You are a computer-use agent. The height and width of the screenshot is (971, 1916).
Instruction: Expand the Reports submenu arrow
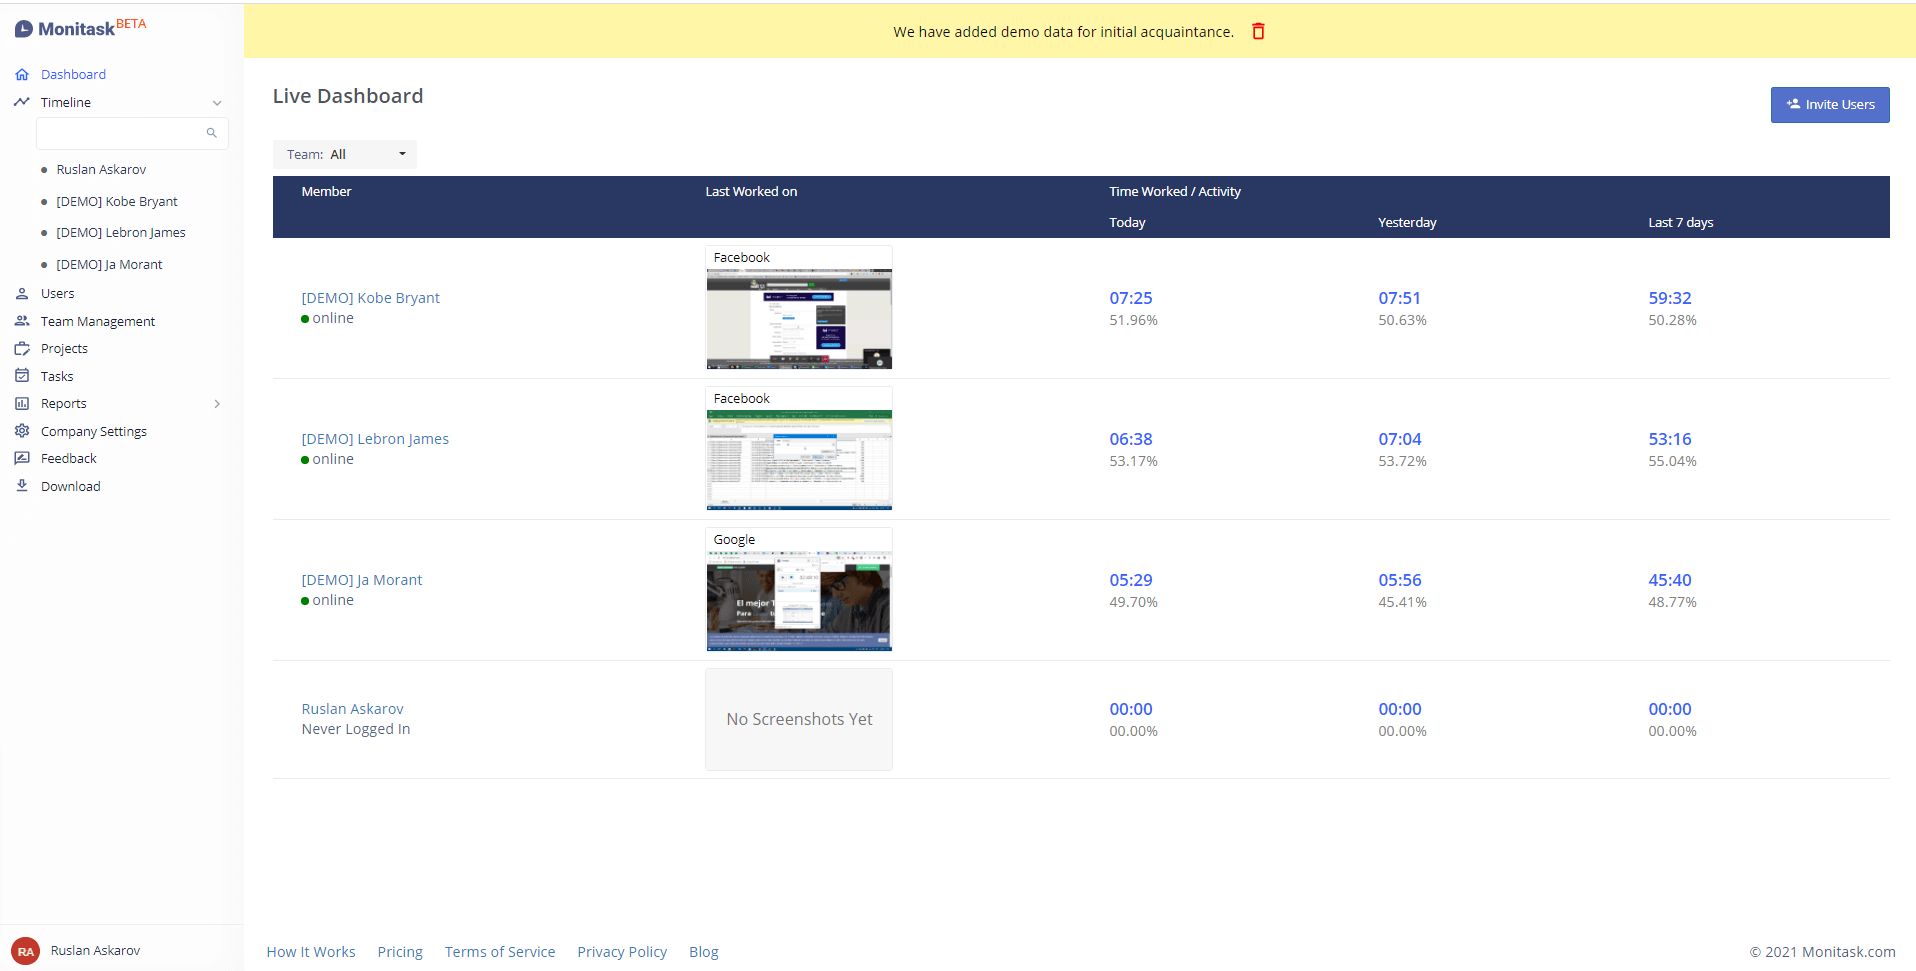click(217, 404)
